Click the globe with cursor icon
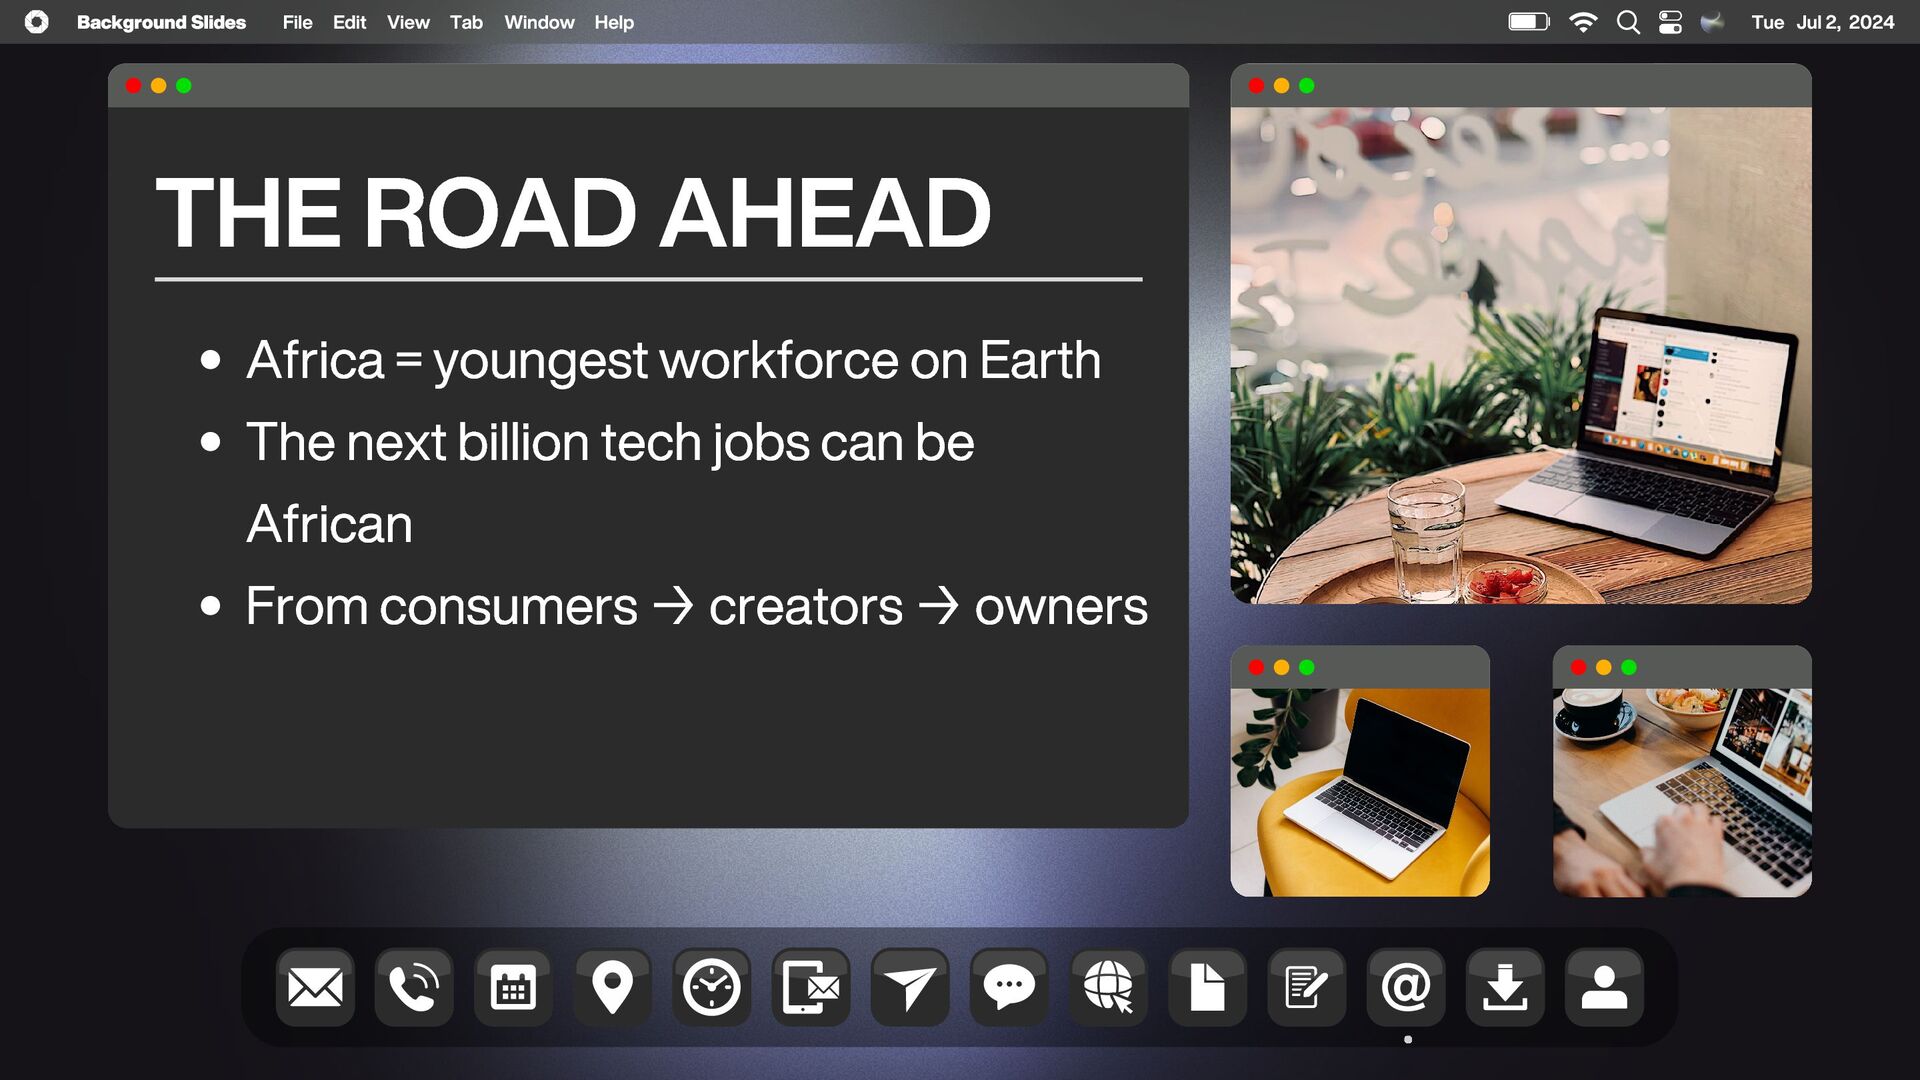 (x=1108, y=988)
